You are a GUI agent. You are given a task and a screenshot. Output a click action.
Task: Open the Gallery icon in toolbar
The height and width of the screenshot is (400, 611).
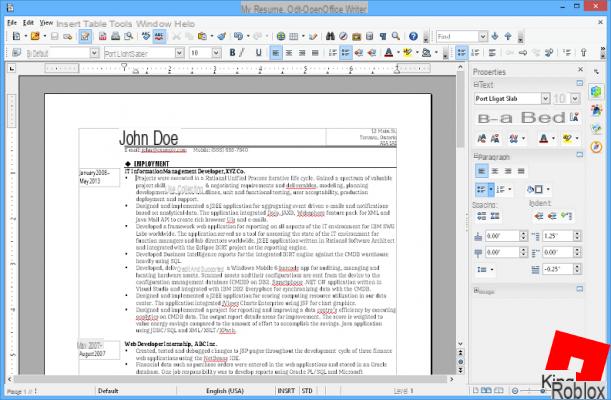pos(356,36)
